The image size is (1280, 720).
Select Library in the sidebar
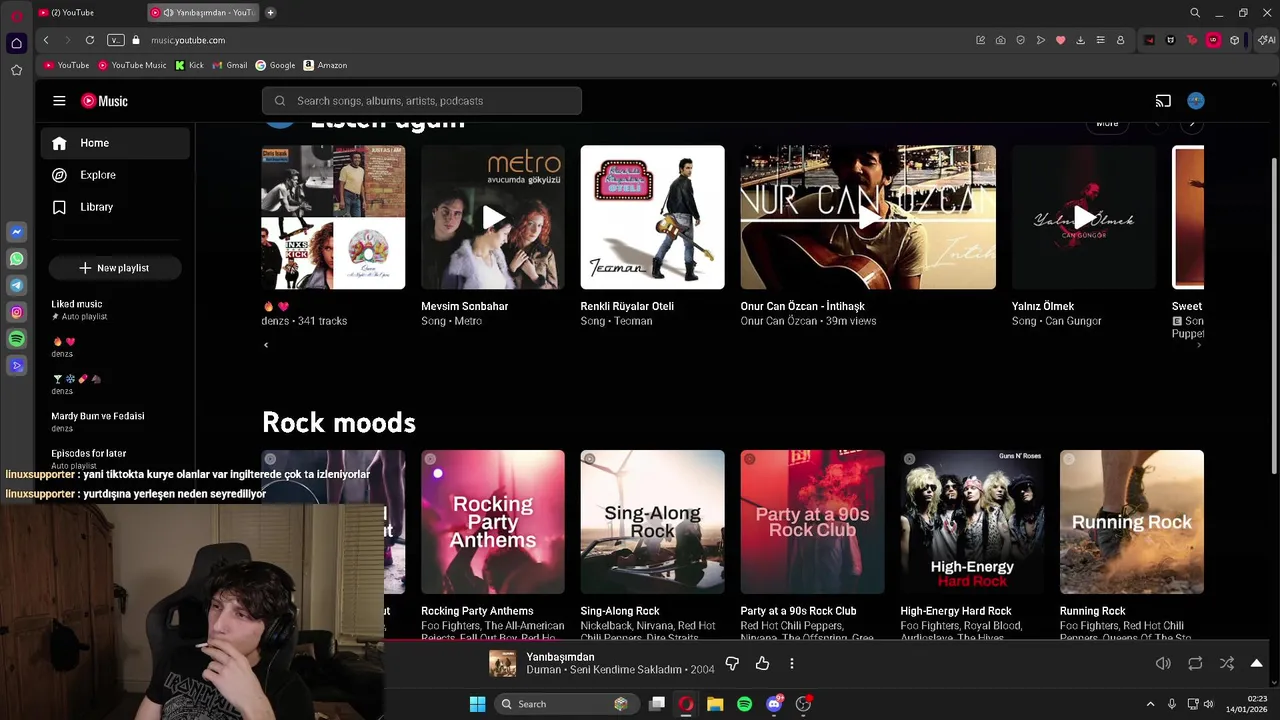[115, 207]
